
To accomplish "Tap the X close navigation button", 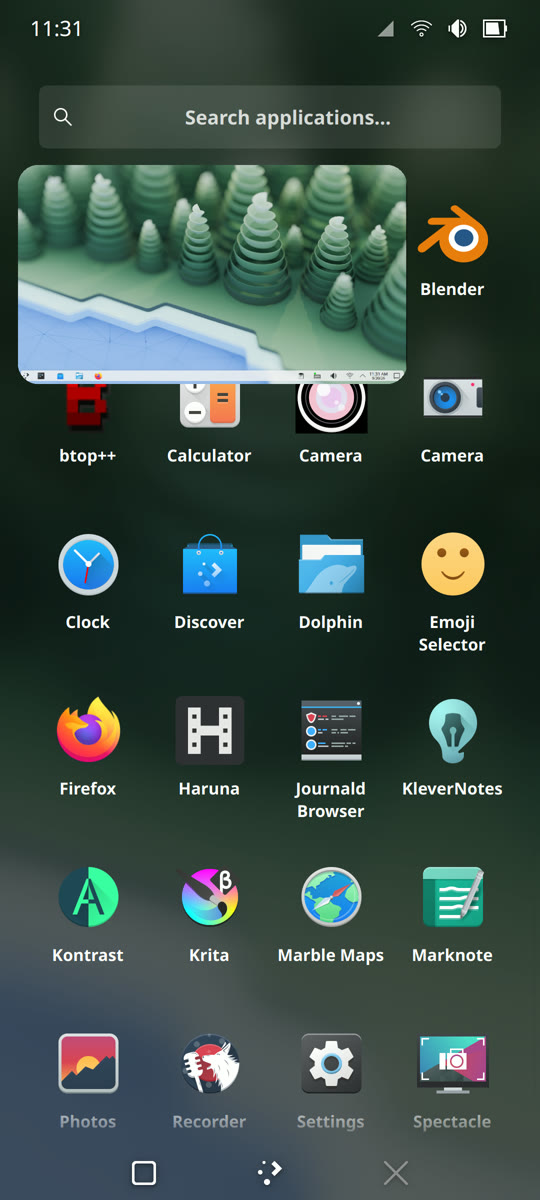I will [396, 1173].
